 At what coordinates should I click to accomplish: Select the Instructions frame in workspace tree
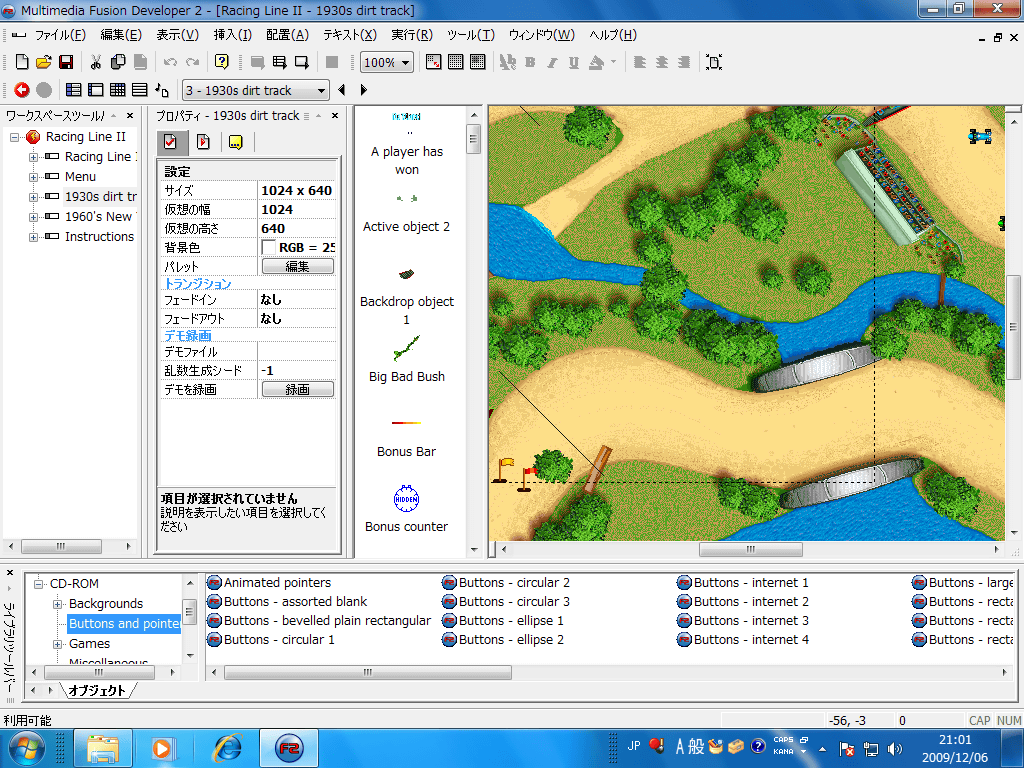pyautogui.click(x=99, y=236)
